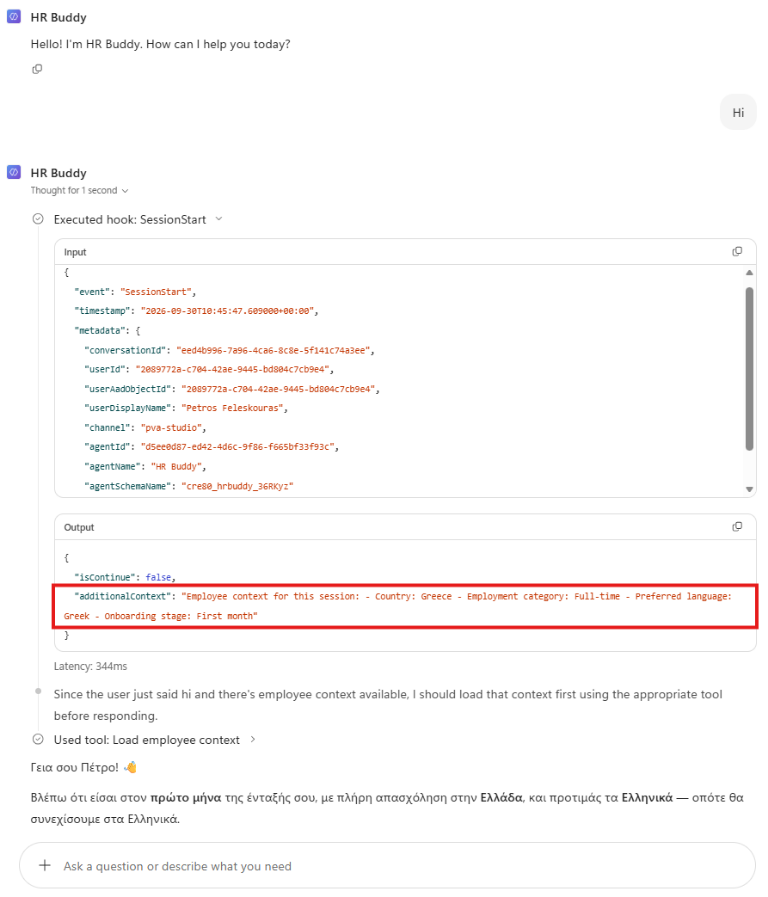Viewport: 768px width, 897px height.
Task: Click the "timestamp" value line in Input
Action: click(x=196, y=311)
